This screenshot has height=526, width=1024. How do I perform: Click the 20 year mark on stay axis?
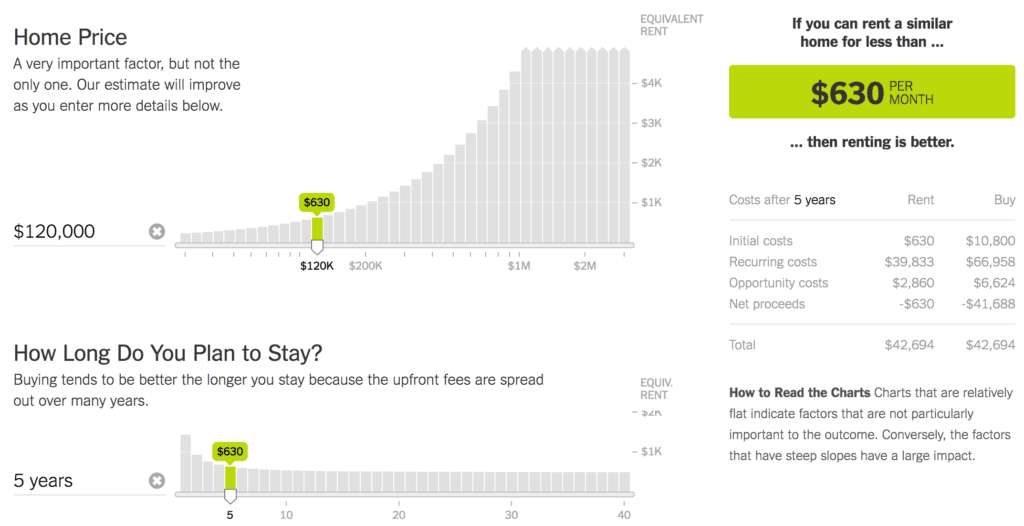399,515
